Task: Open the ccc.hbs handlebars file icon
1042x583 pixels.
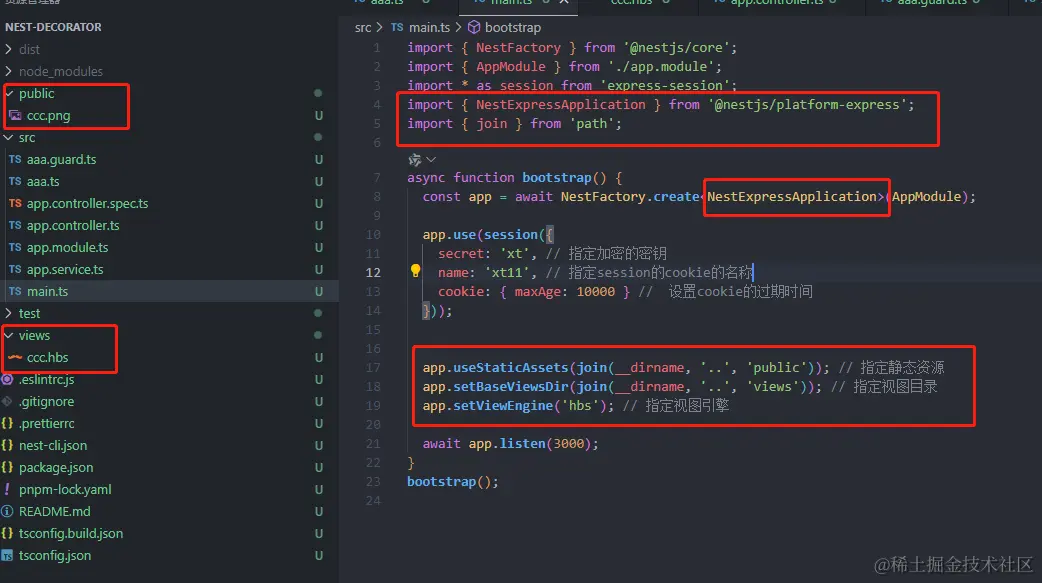Action: coord(15,358)
